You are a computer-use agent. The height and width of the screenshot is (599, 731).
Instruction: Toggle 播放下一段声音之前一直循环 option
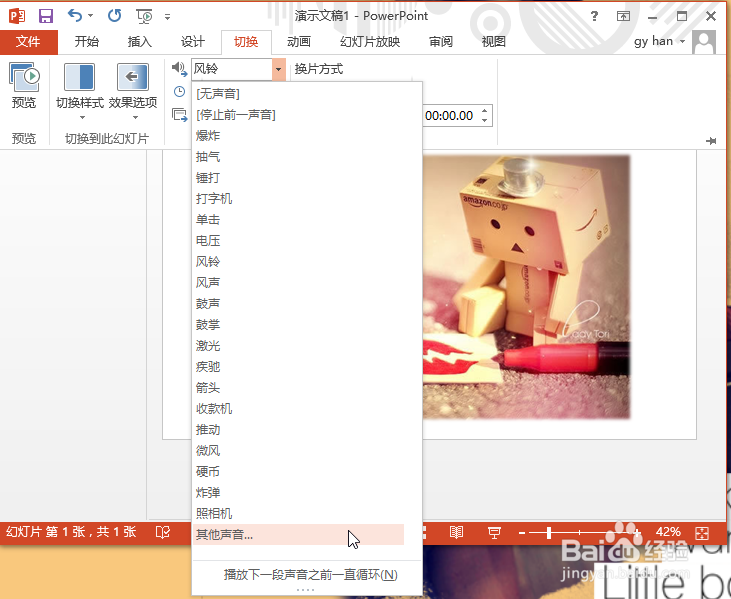pyautogui.click(x=307, y=575)
